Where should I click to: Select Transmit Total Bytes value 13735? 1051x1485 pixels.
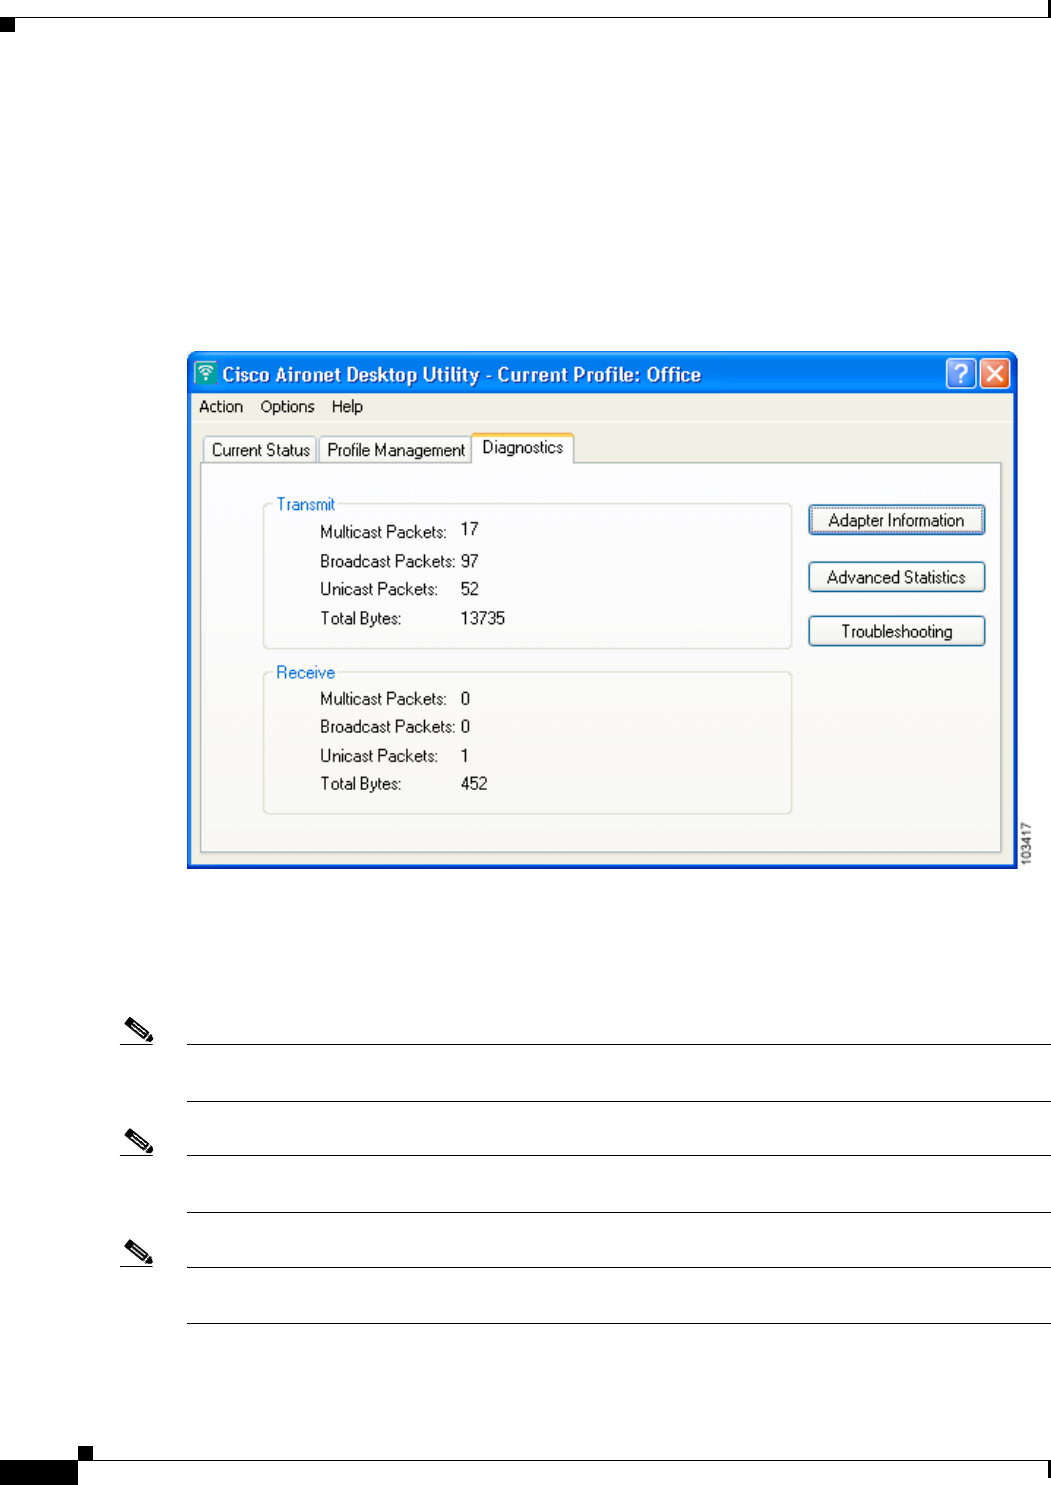click(482, 618)
